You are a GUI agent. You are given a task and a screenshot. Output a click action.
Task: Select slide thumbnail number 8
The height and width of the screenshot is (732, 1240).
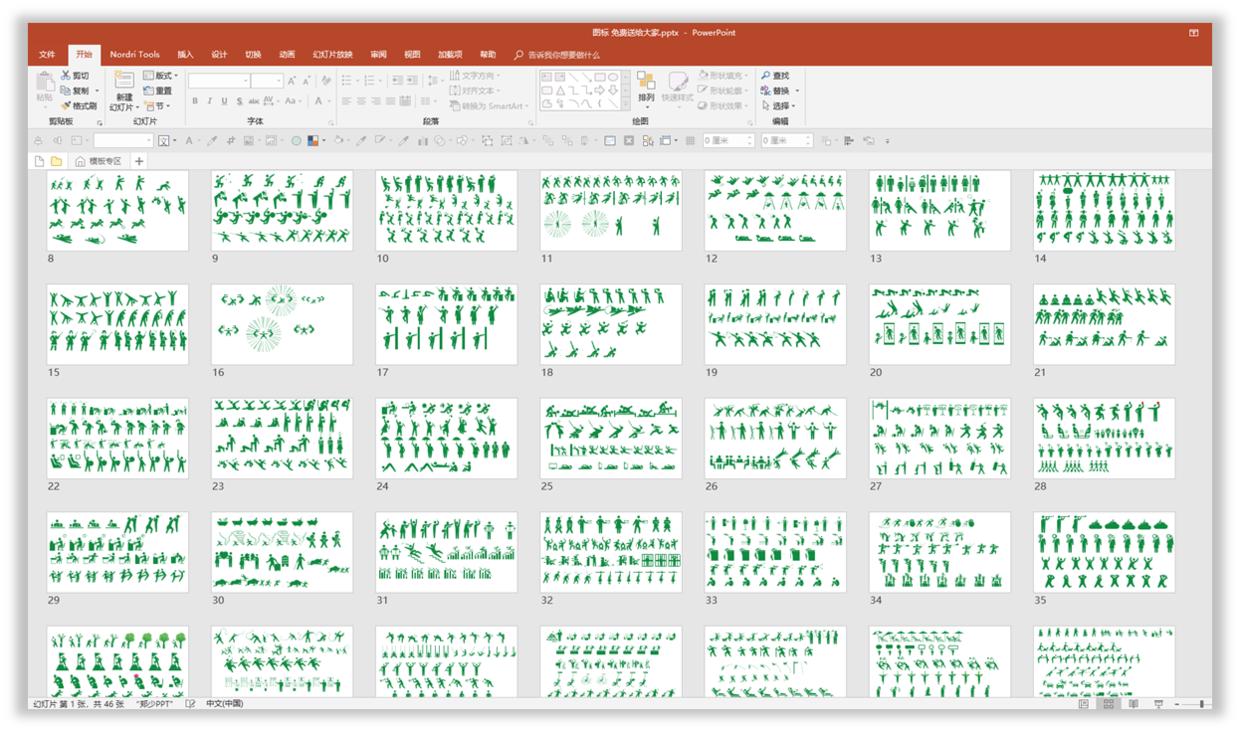118,210
